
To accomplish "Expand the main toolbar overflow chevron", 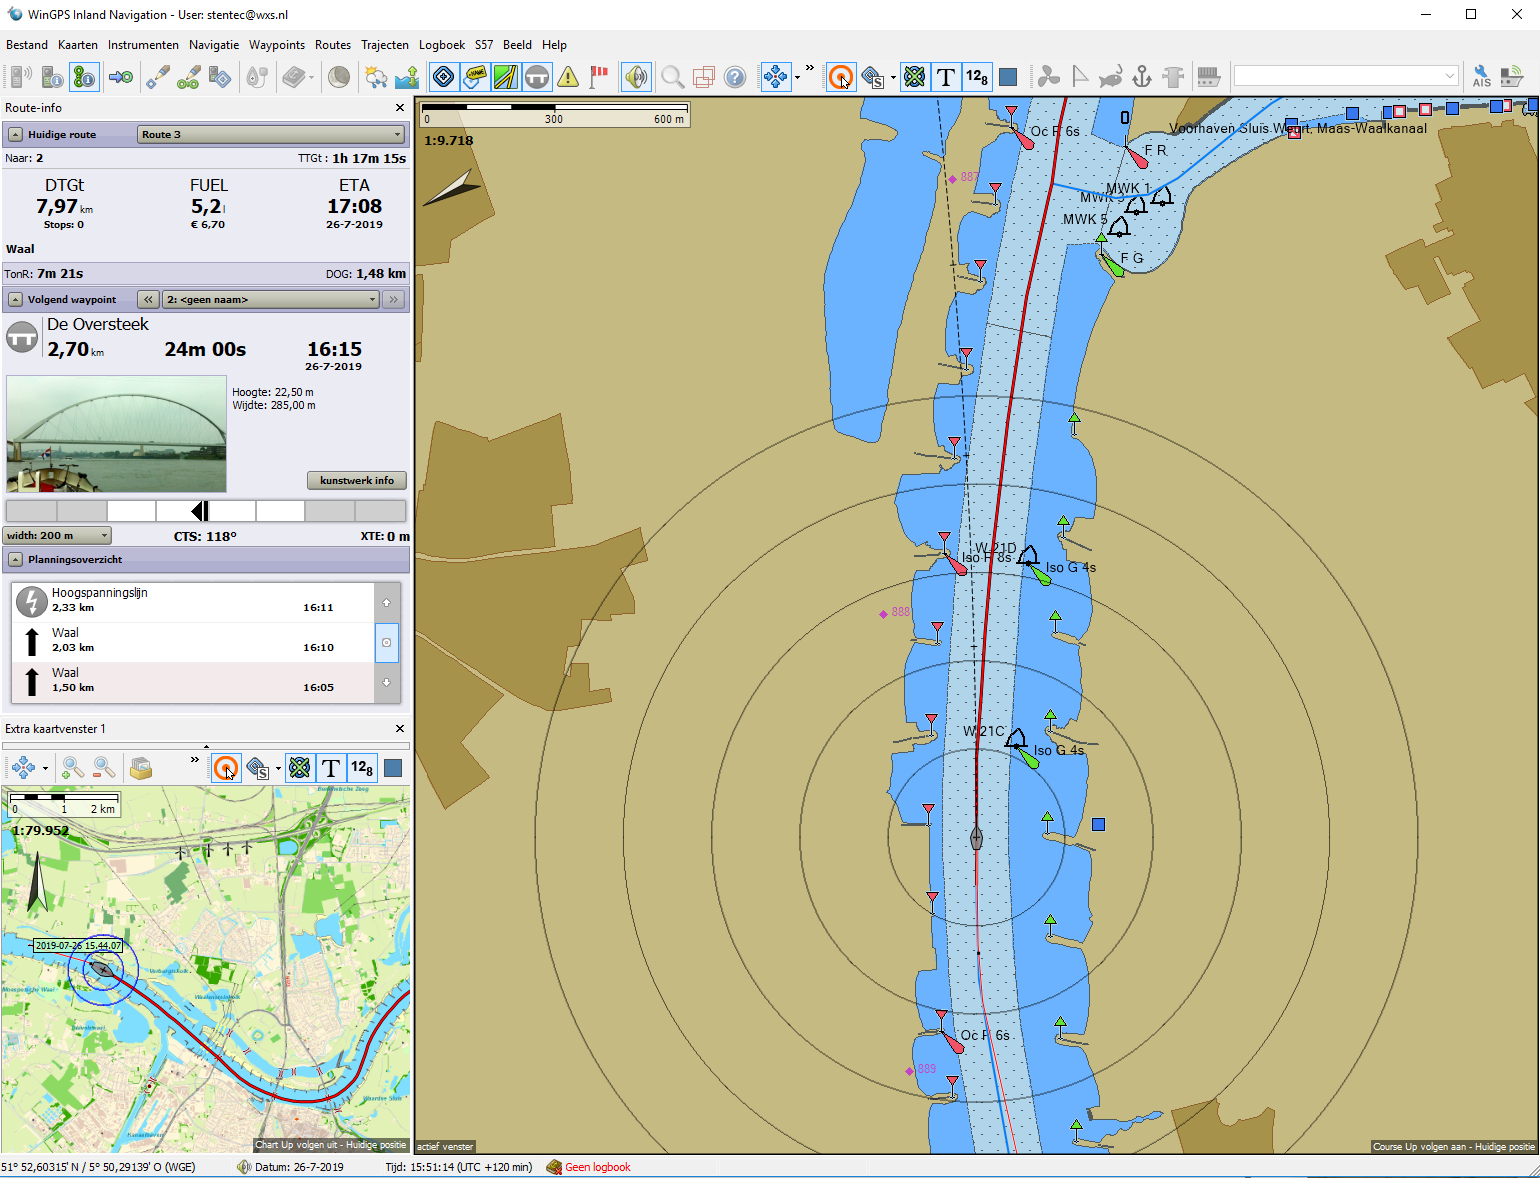I will pyautogui.click(x=810, y=69).
